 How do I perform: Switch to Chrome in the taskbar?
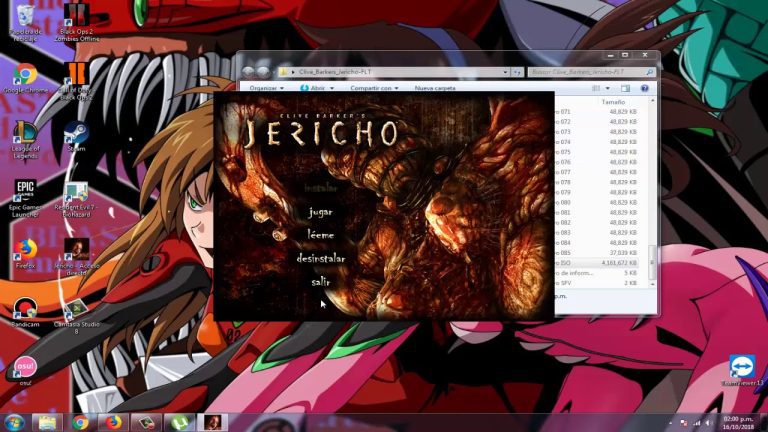[x=80, y=422]
